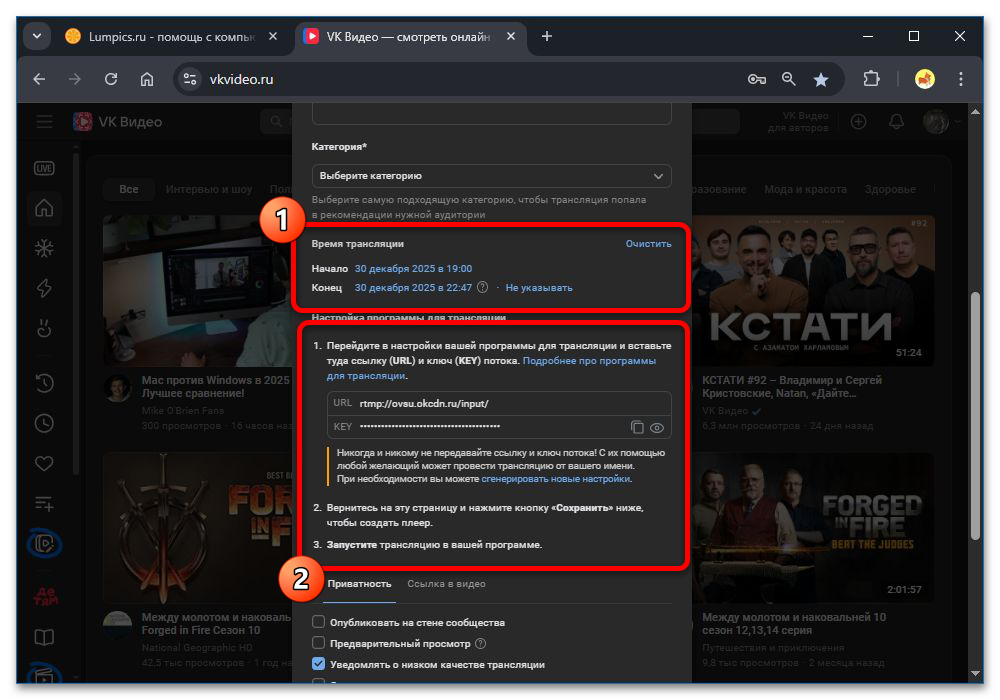Click the VK Видео logo
Image resolution: width=1000 pixels, height=700 pixels.
click(118, 121)
